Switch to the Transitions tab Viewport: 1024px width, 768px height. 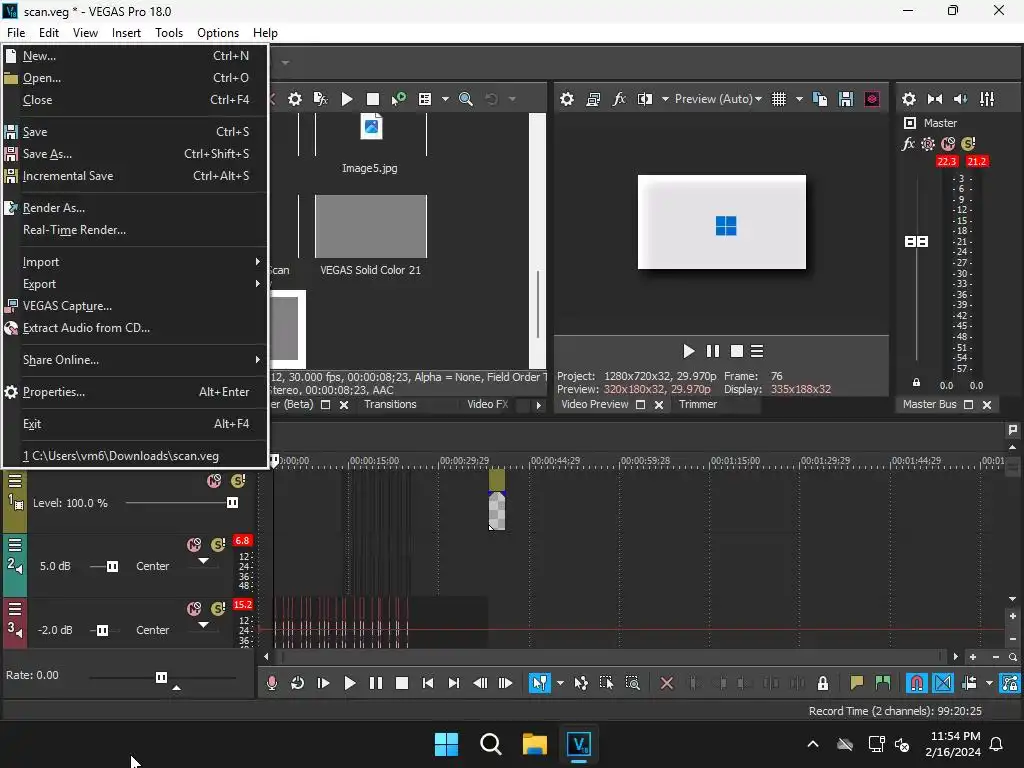tap(390, 404)
